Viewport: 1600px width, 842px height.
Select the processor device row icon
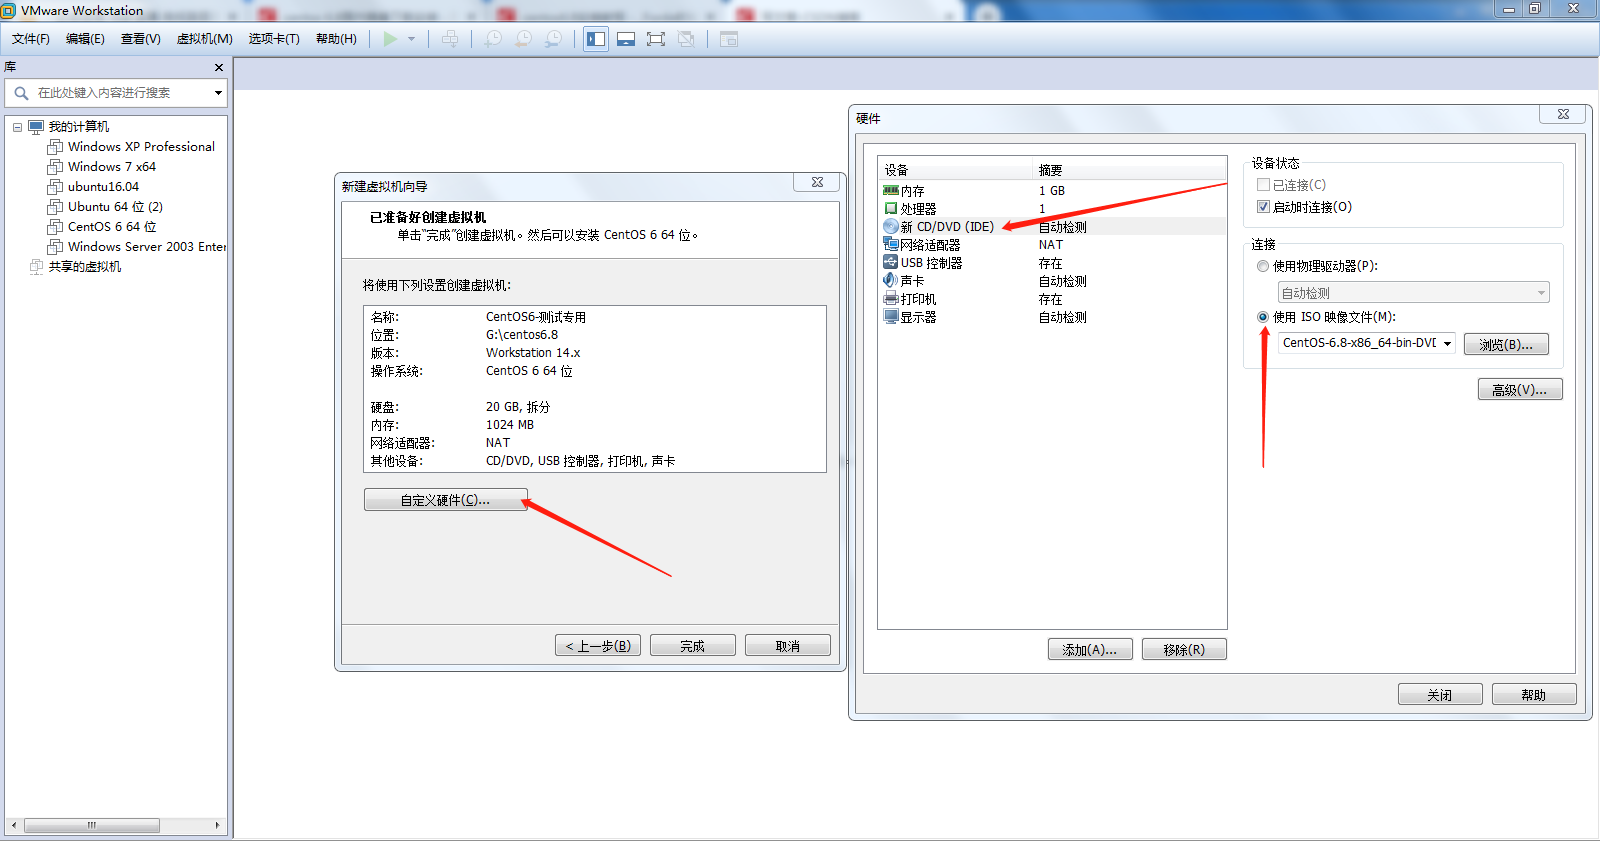click(x=891, y=208)
